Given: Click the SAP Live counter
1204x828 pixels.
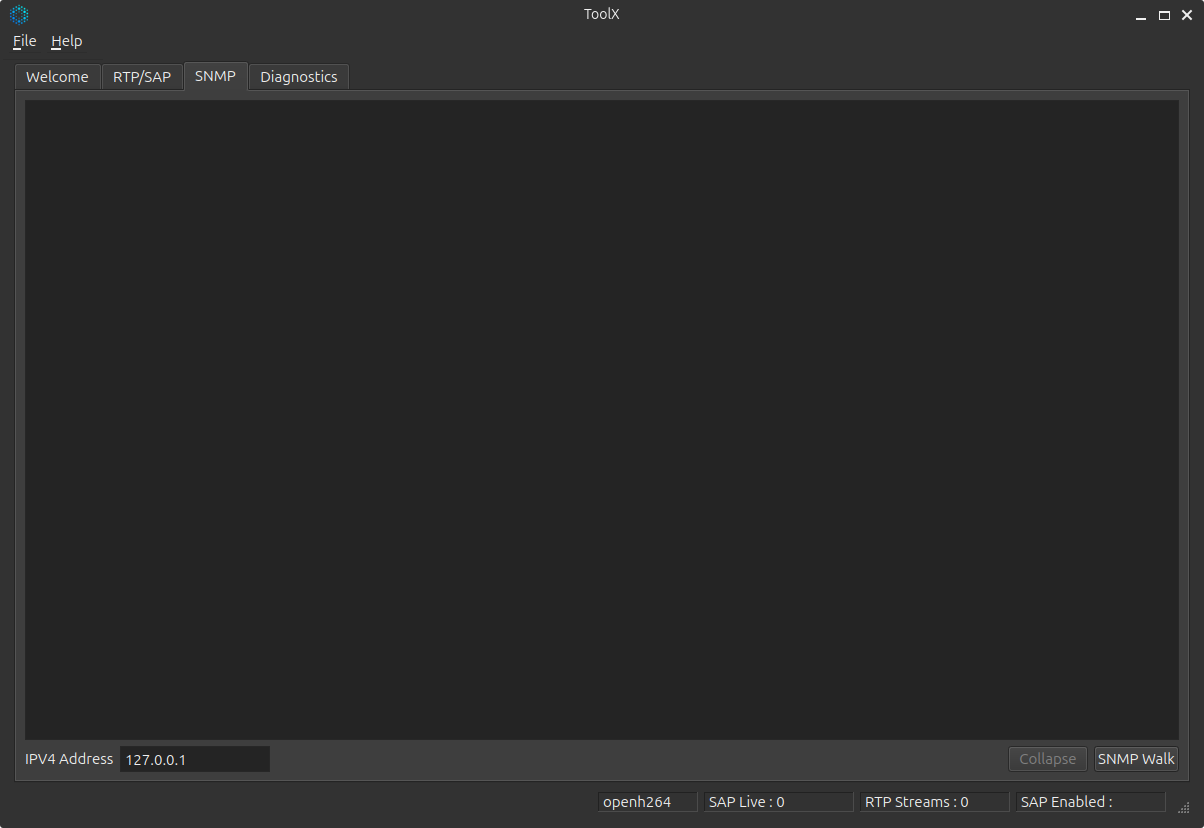Looking at the screenshot, I should 778,801.
